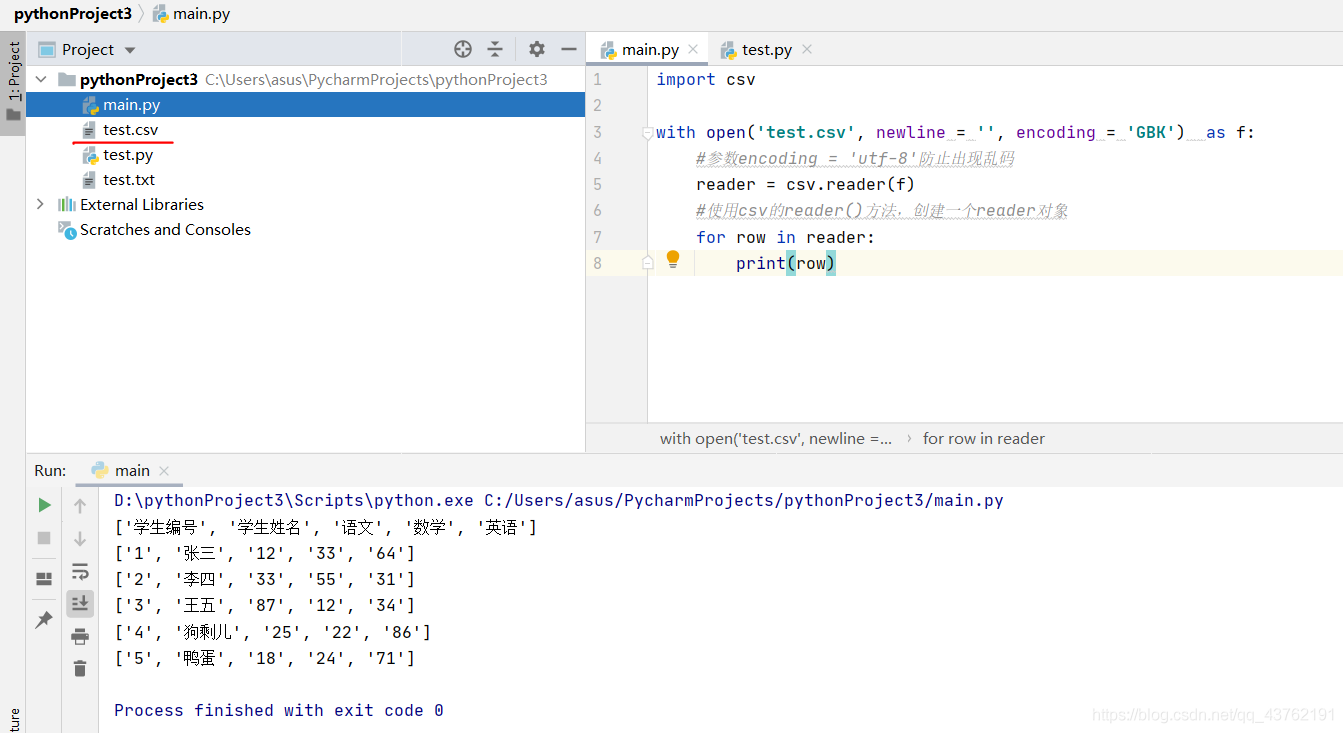
Task: Collapse the pythonProject3 root folder
Action: [x=41, y=79]
